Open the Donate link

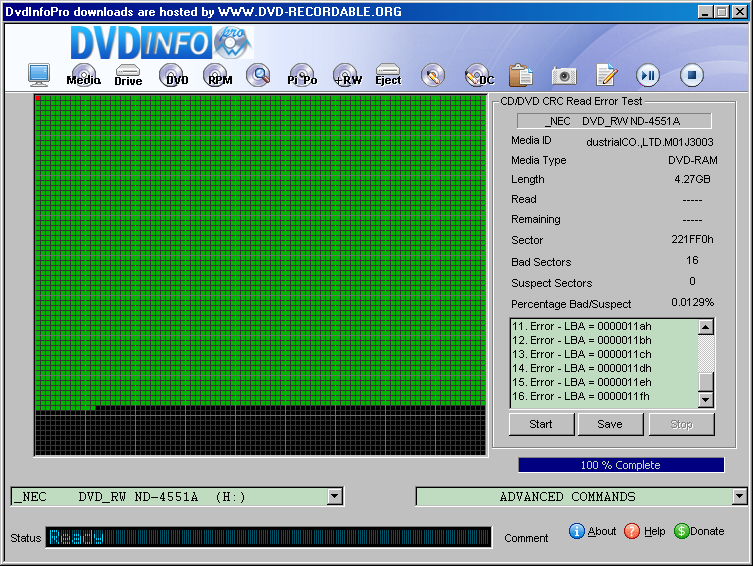tap(707, 531)
